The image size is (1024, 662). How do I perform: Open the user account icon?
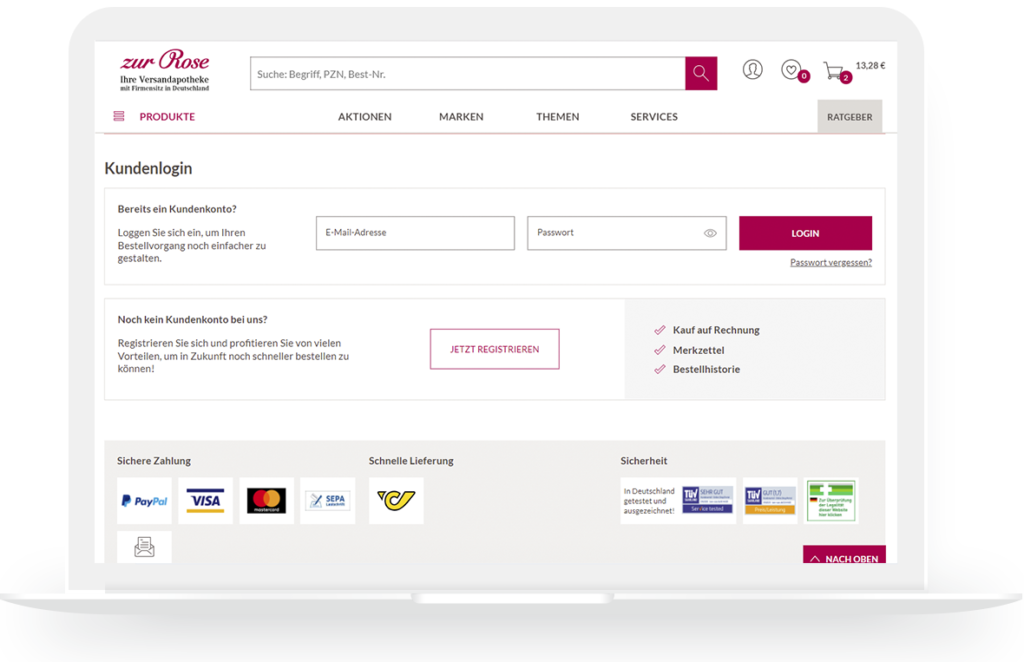point(752,69)
